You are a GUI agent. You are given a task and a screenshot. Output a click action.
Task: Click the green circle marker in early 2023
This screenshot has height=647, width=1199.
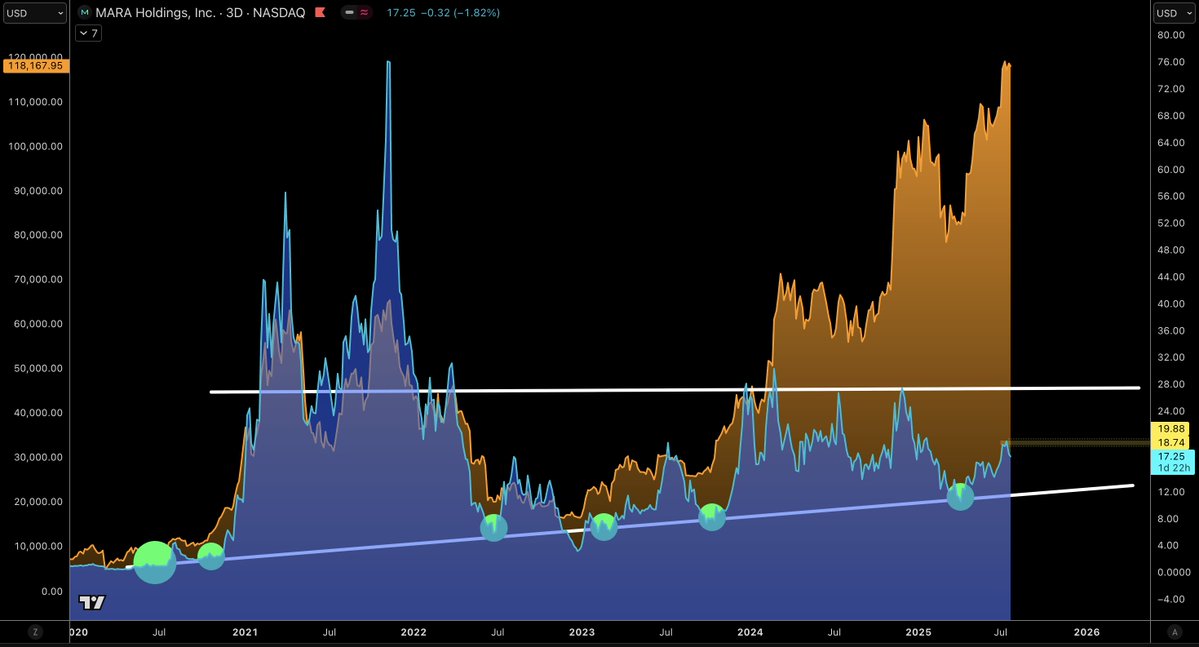tap(603, 526)
